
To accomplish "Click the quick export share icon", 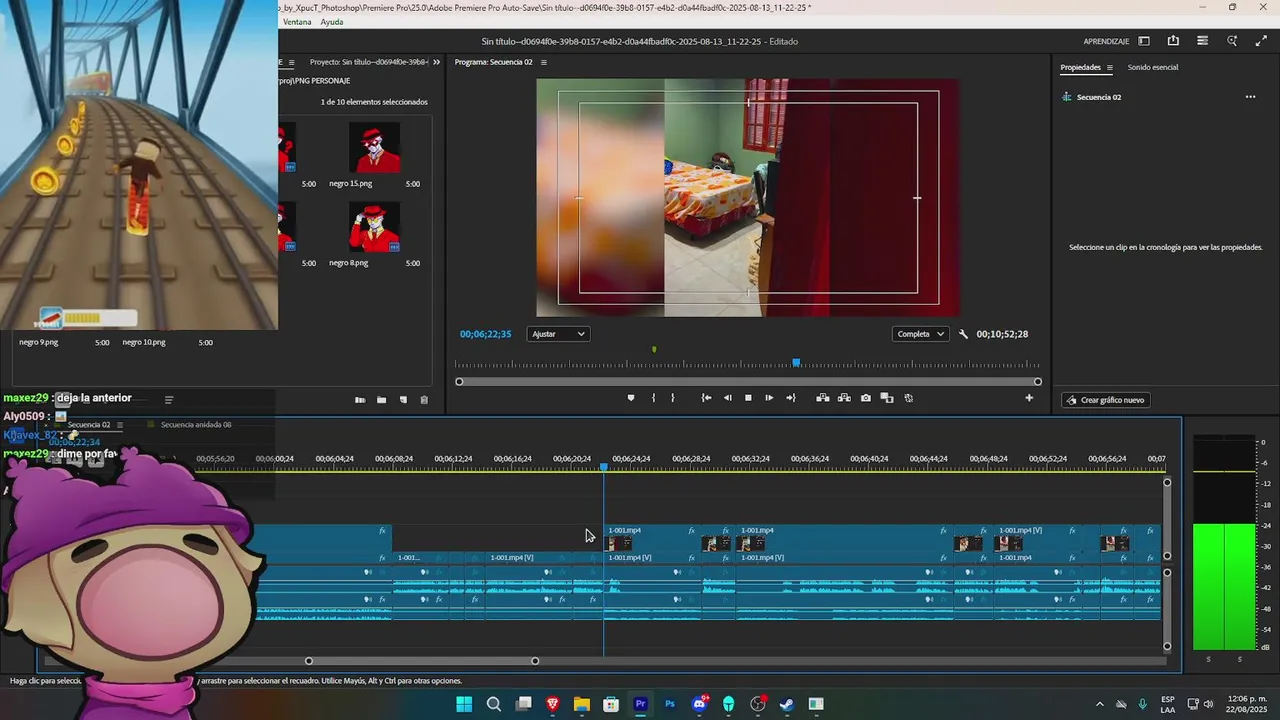I will click(x=1173, y=41).
